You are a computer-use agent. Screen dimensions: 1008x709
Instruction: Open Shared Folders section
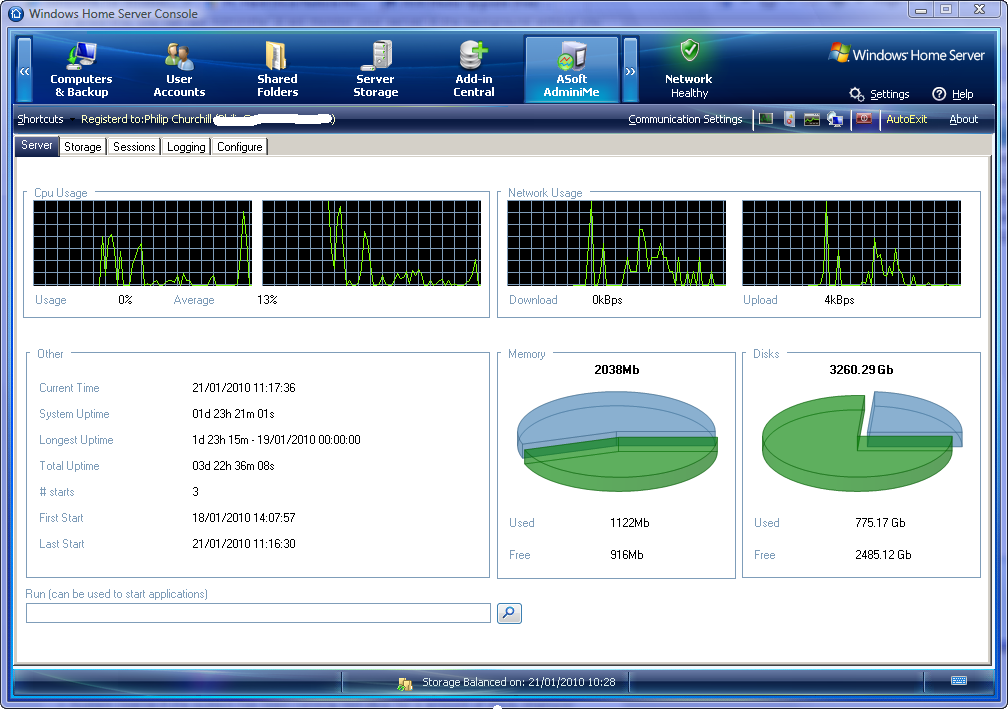(x=277, y=69)
